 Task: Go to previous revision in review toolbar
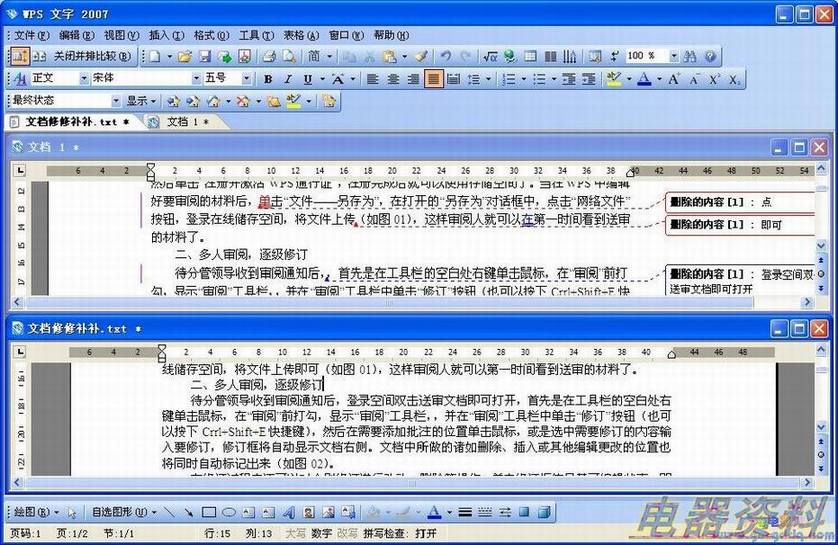pos(173,100)
